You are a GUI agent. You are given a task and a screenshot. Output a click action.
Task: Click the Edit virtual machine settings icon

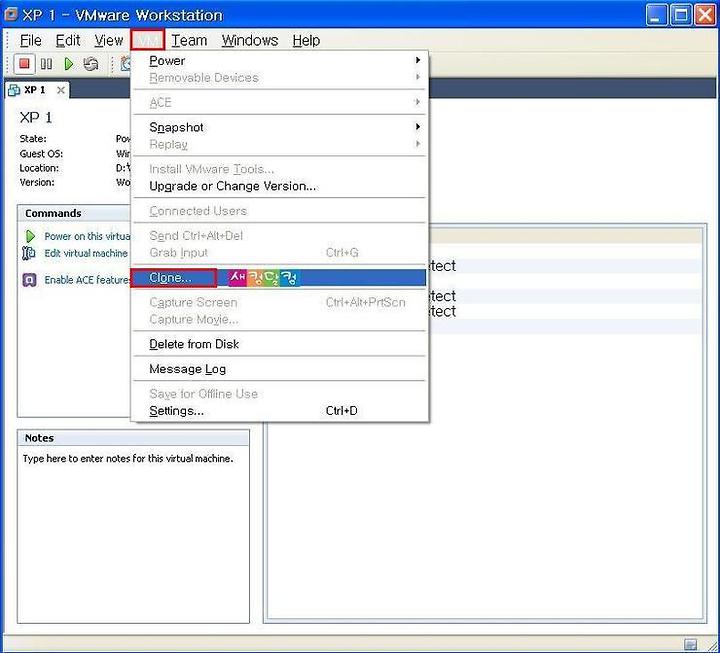coord(29,253)
